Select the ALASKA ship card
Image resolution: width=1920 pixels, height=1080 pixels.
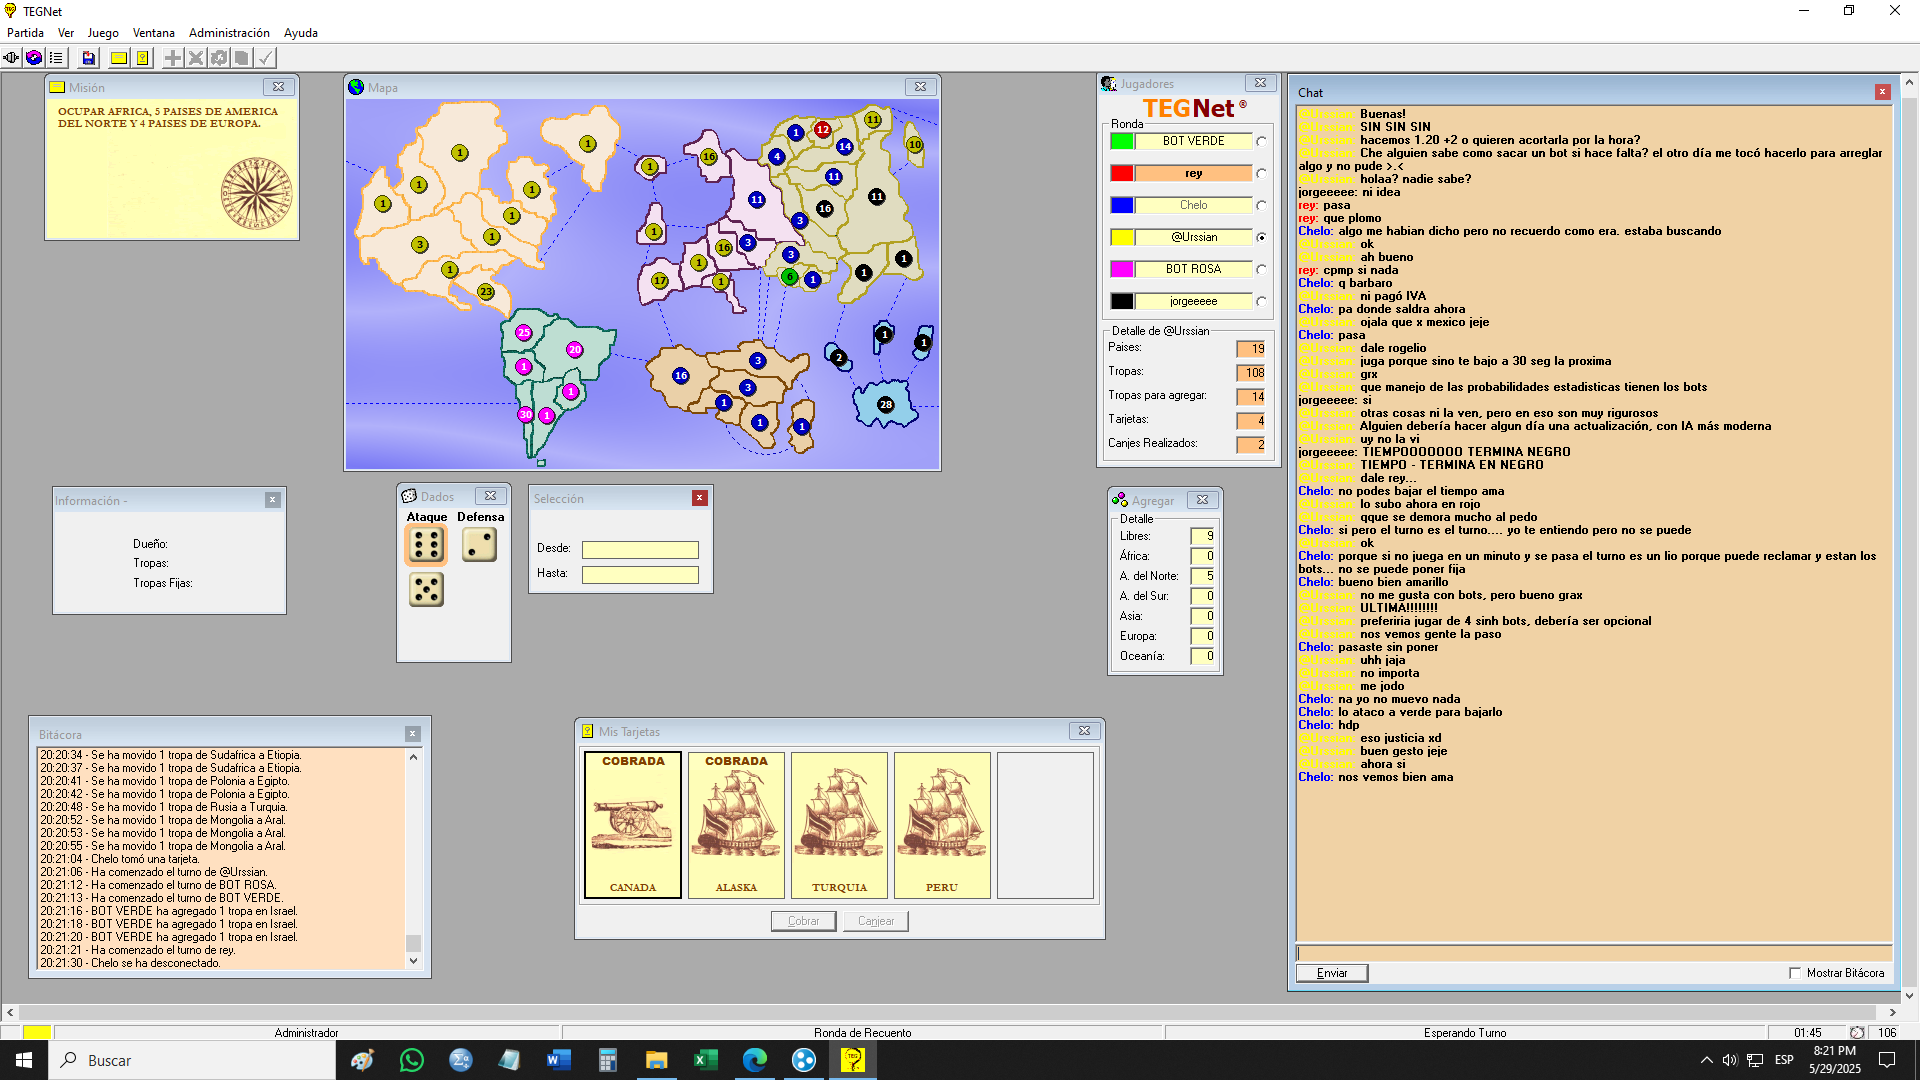[736, 825]
